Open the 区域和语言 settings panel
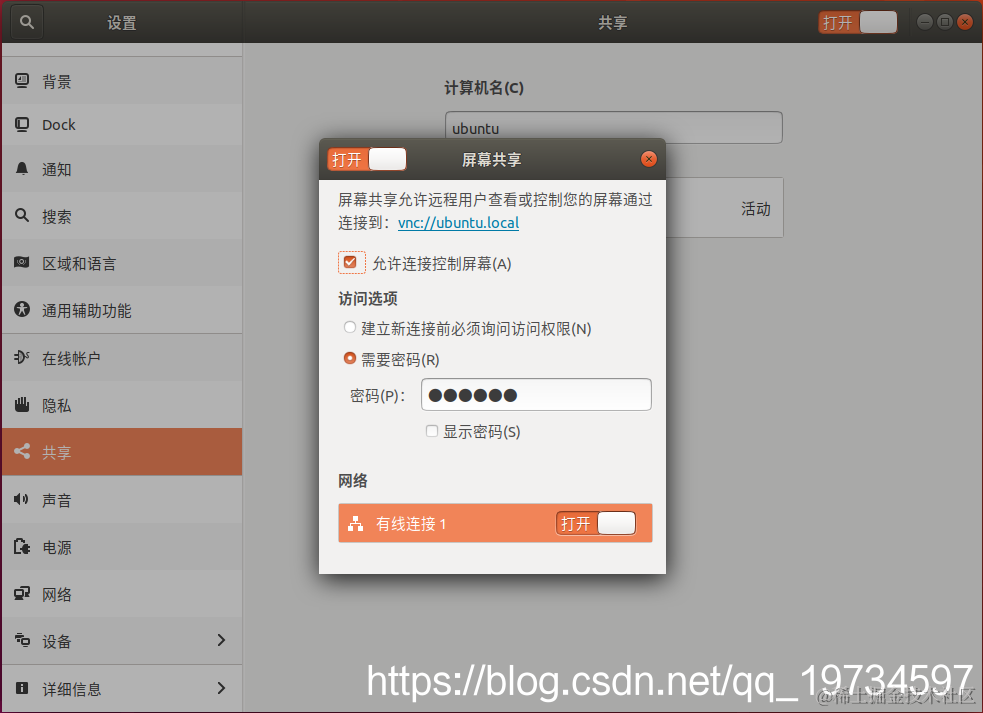The height and width of the screenshot is (713, 983). point(122,263)
